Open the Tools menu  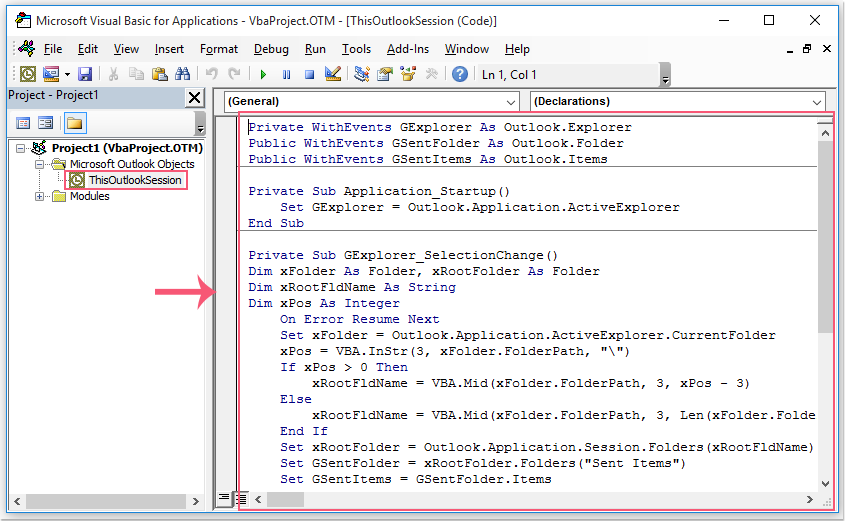coord(356,48)
